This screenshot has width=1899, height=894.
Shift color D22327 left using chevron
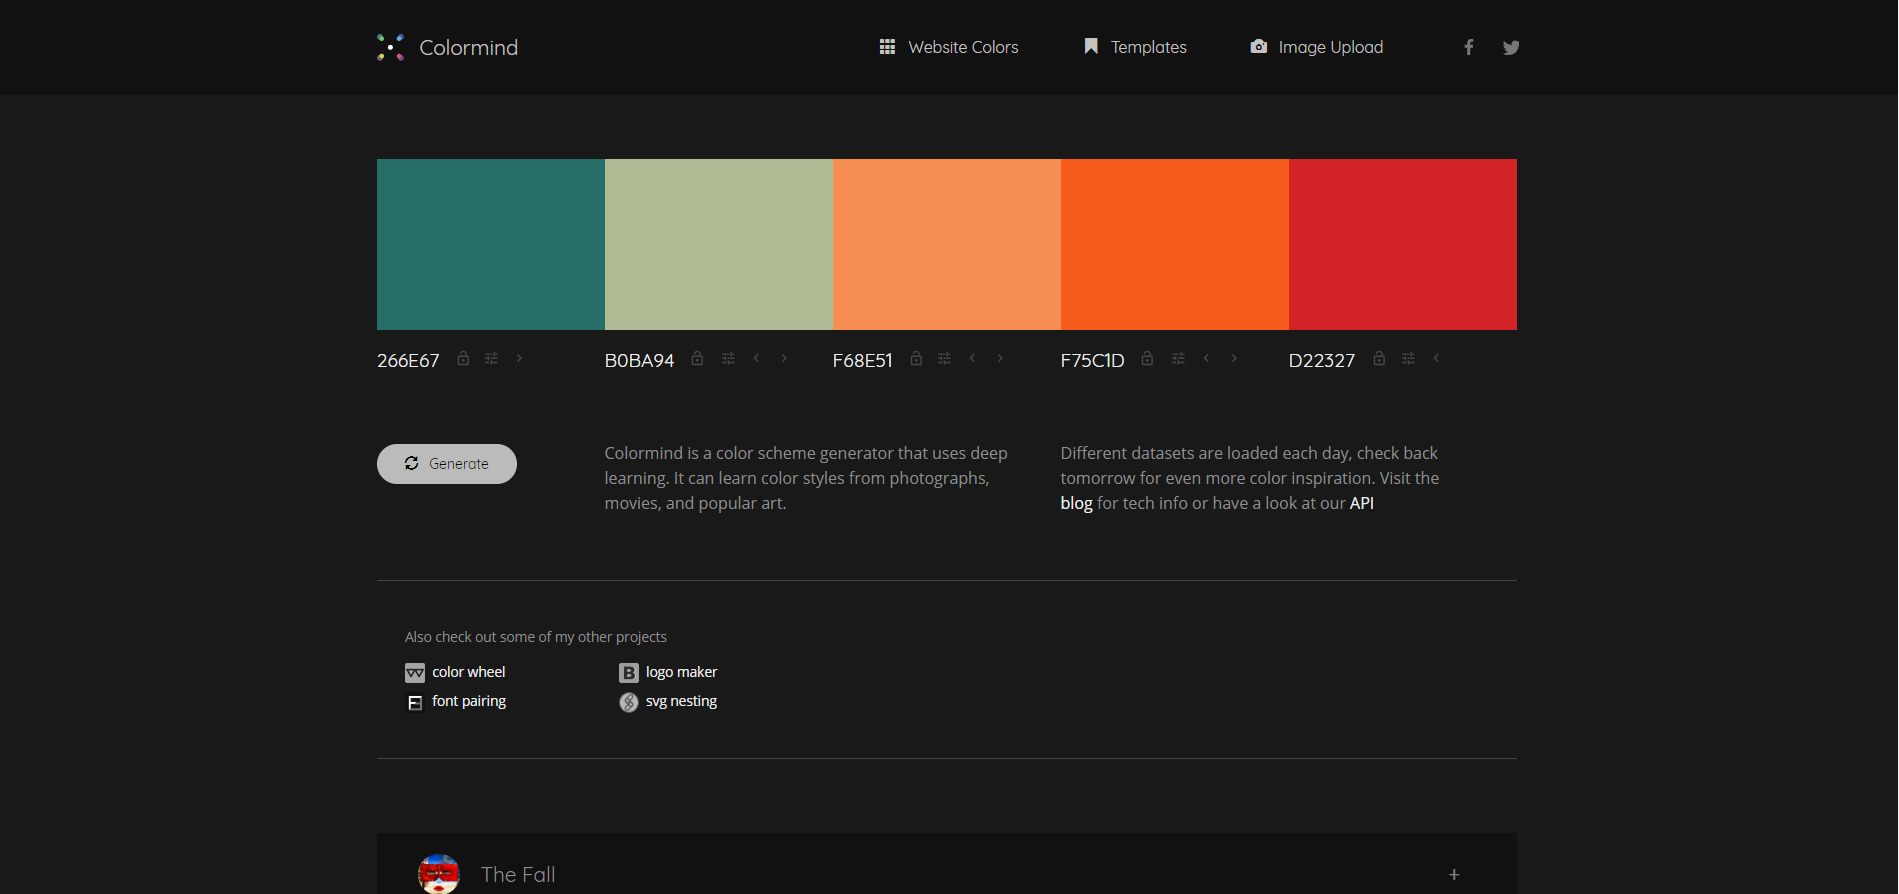1436,358
